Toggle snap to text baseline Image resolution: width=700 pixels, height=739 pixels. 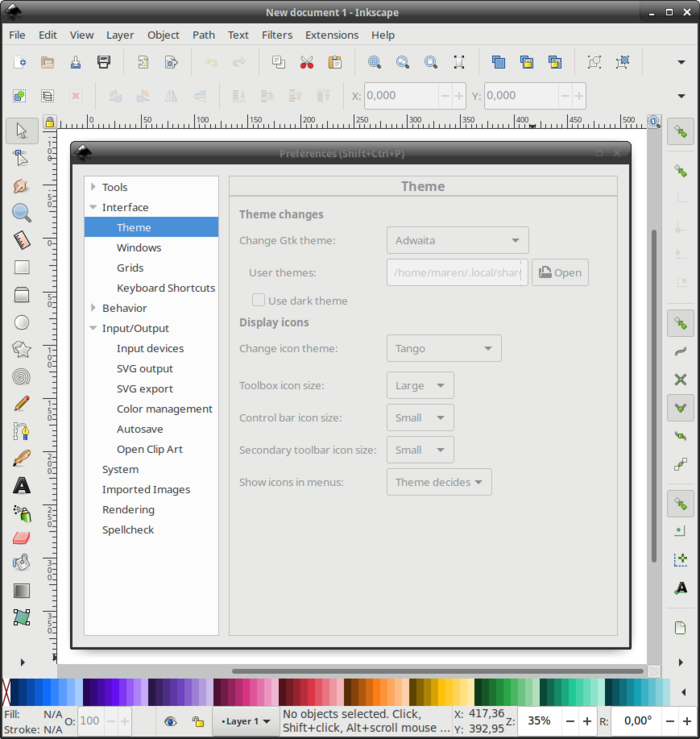681,588
